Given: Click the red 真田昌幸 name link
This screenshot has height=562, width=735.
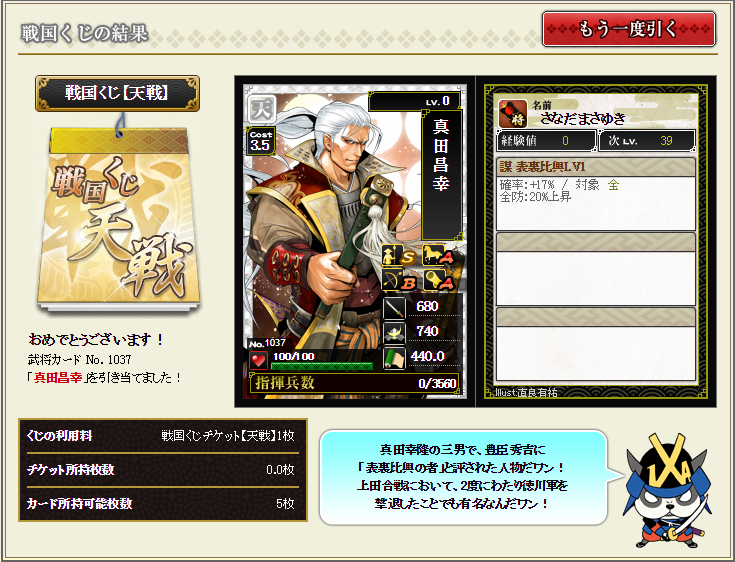Looking at the screenshot, I should pyautogui.click(x=58, y=377).
